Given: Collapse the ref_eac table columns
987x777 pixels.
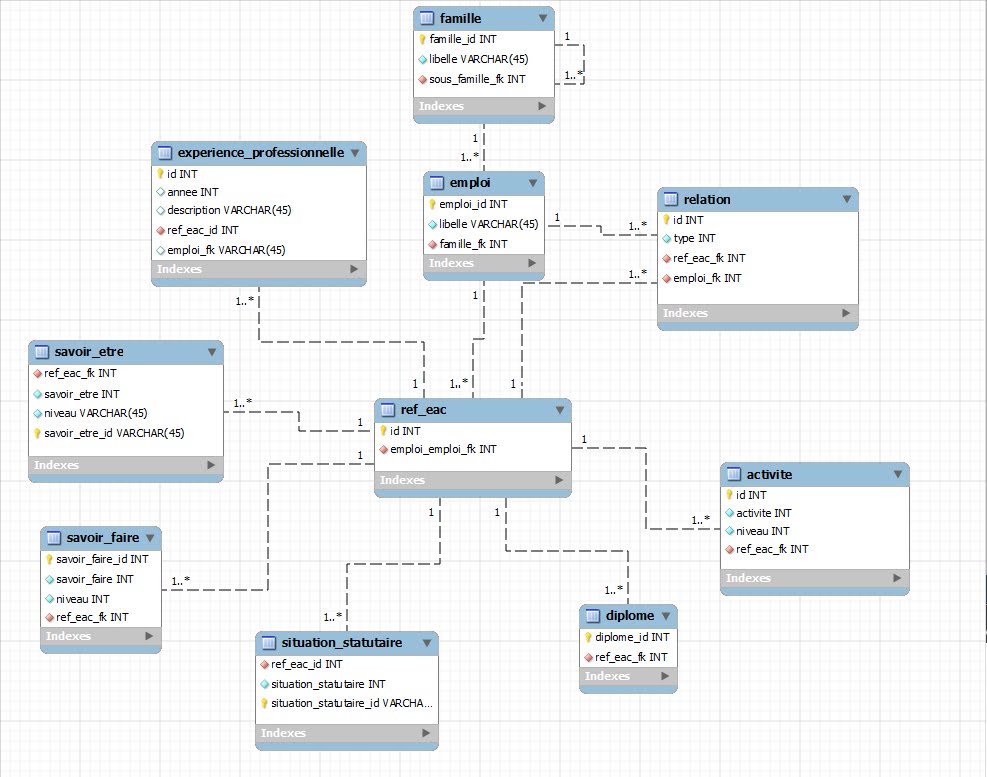Looking at the screenshot, I should [560, 410].
